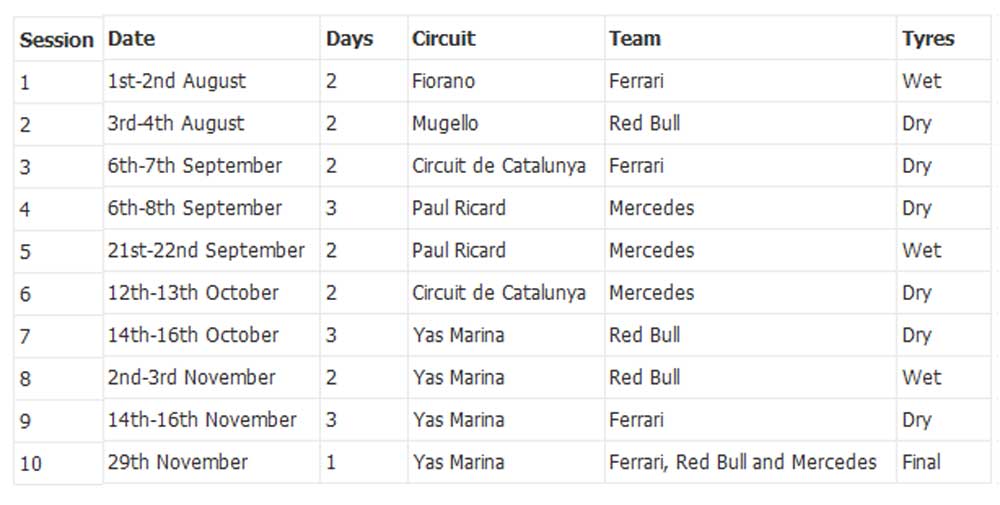
Task: Select the Fiorano circuit cell
Action: (x=443, y=81)
